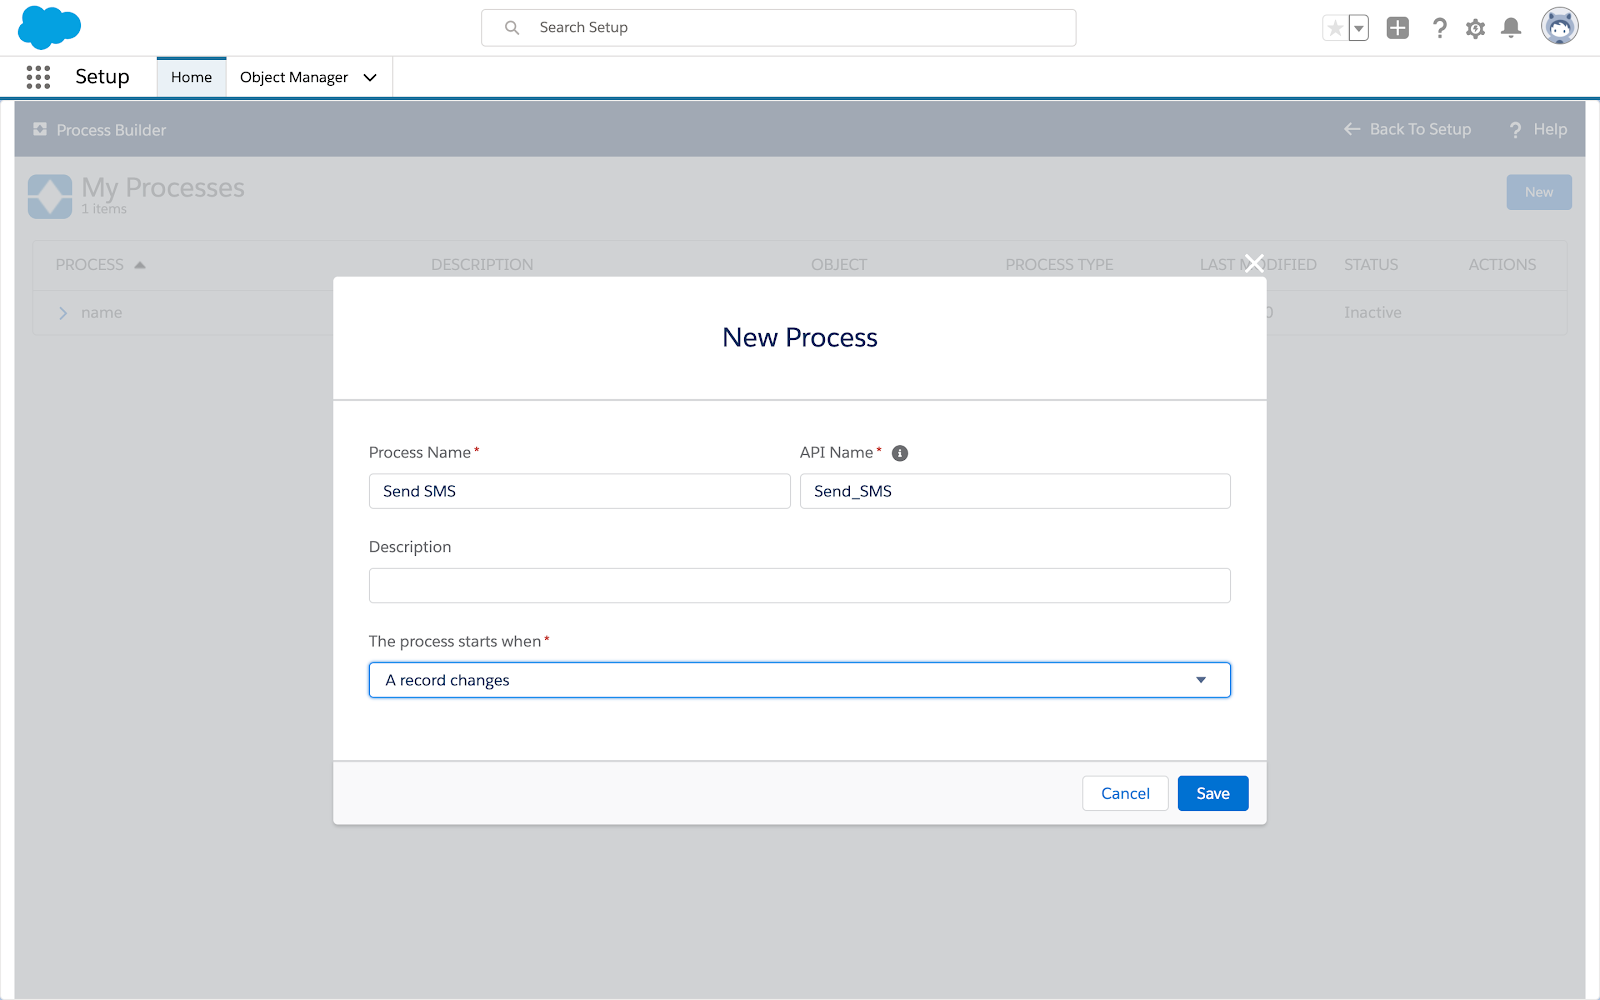Image resolution: width=1600 pixels, height=1000 pixels.
Task: Click the My Processes icon
Action: point(50,196)
